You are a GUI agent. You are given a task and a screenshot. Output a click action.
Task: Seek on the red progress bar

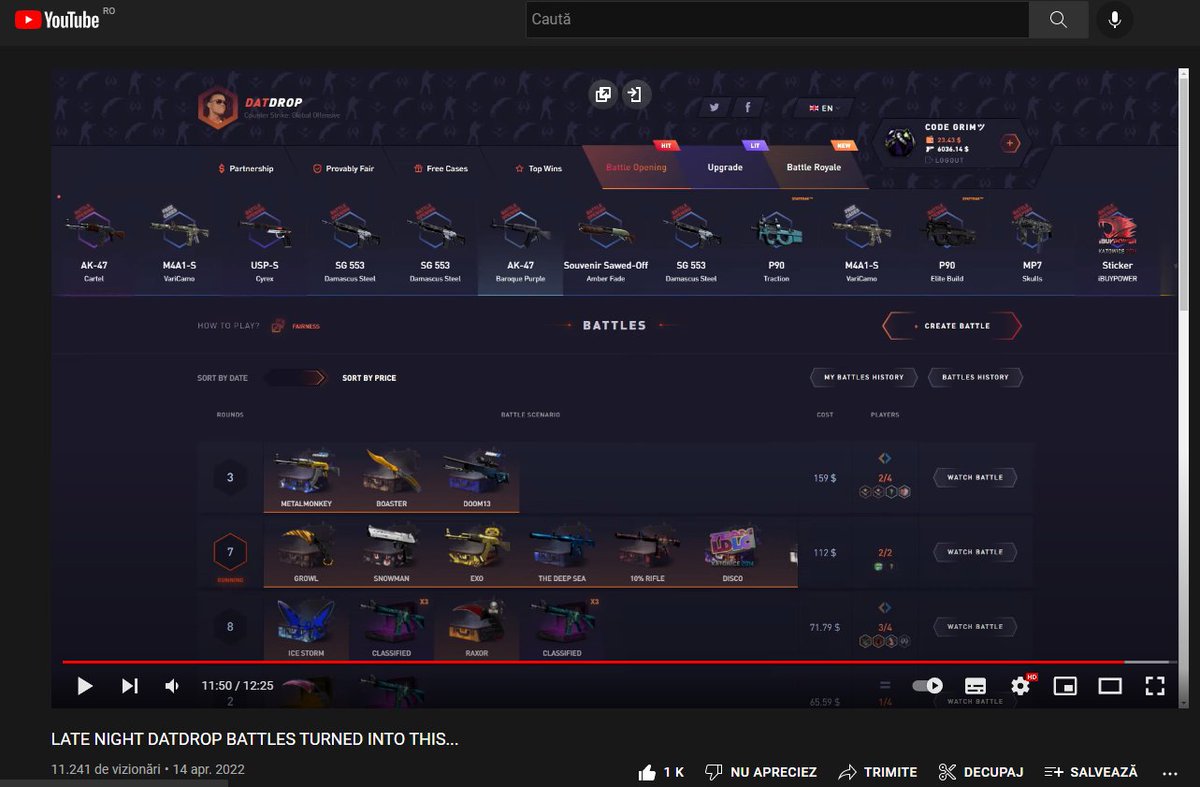coord(618,662)
